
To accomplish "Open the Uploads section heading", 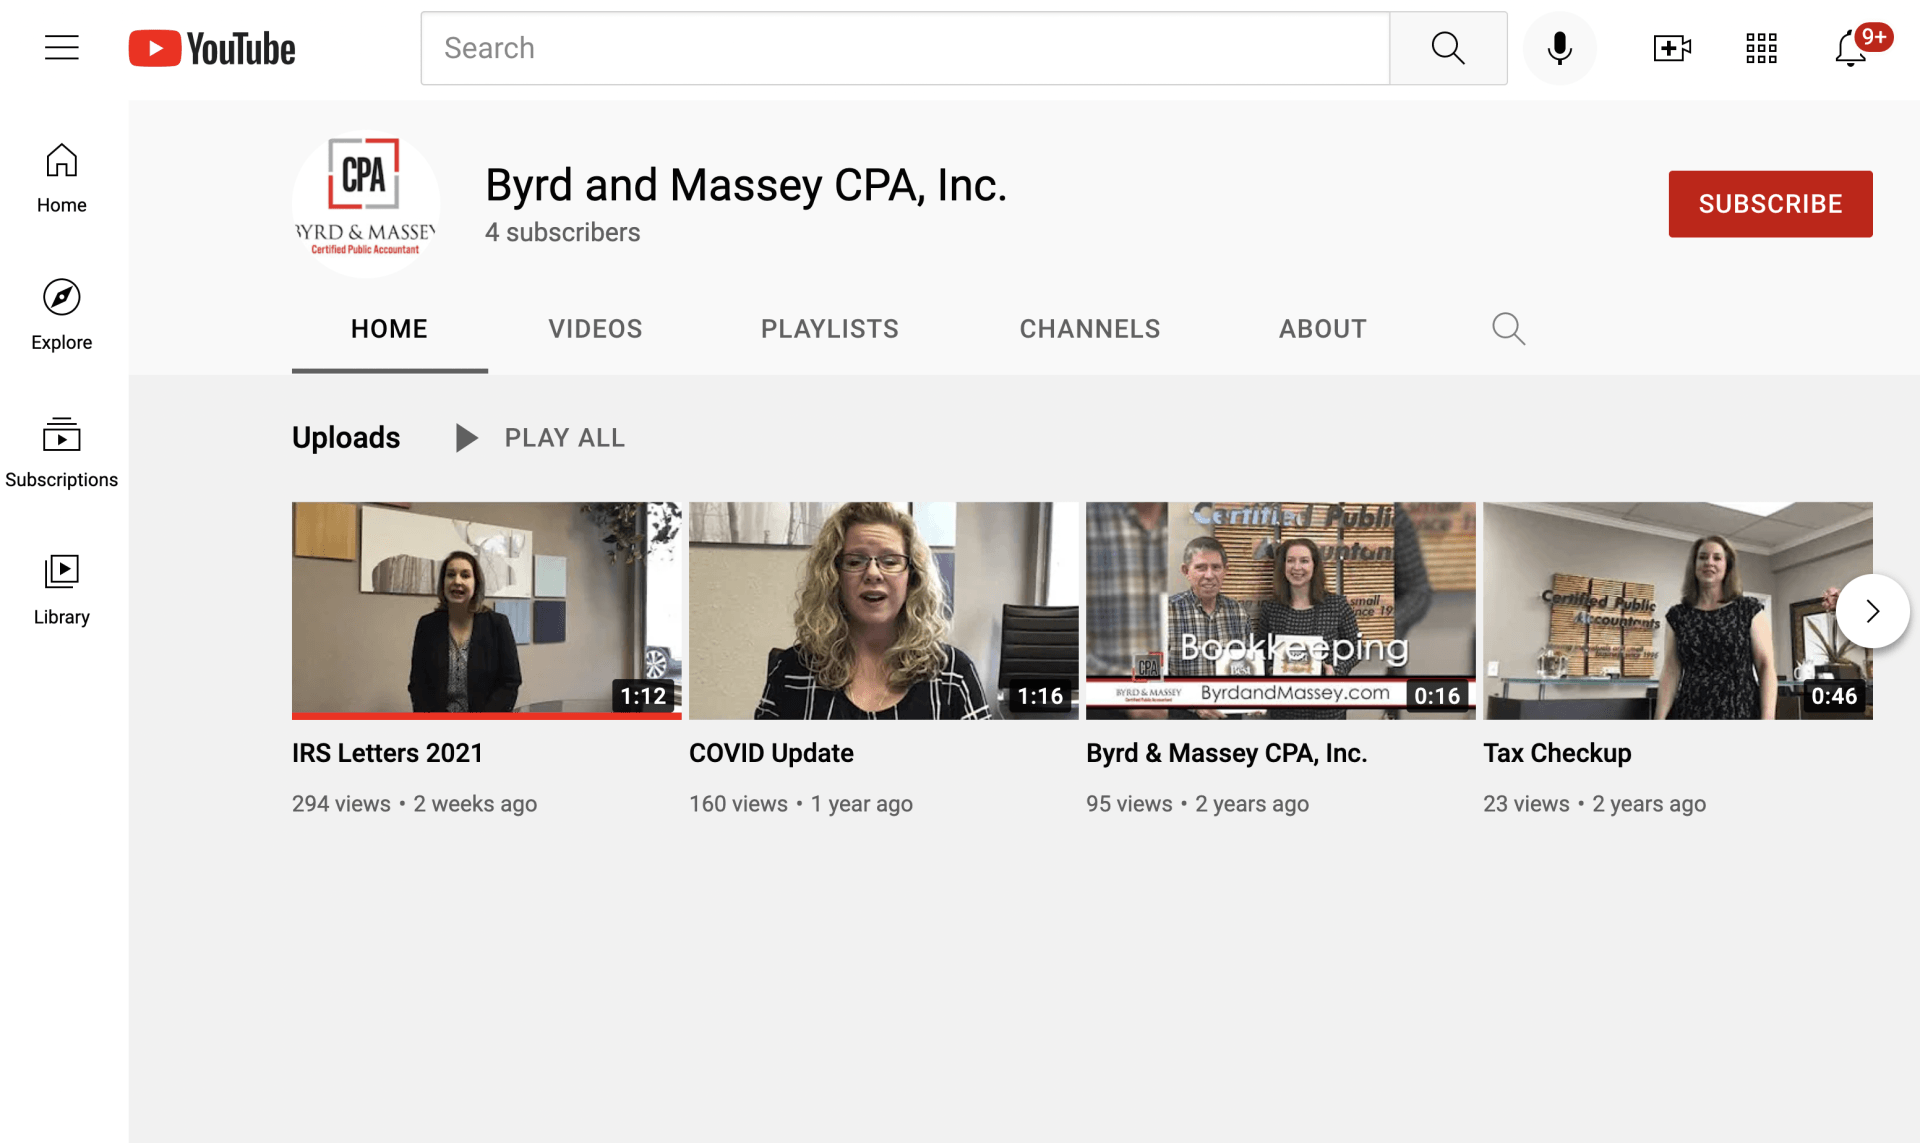I will (346, 438).
